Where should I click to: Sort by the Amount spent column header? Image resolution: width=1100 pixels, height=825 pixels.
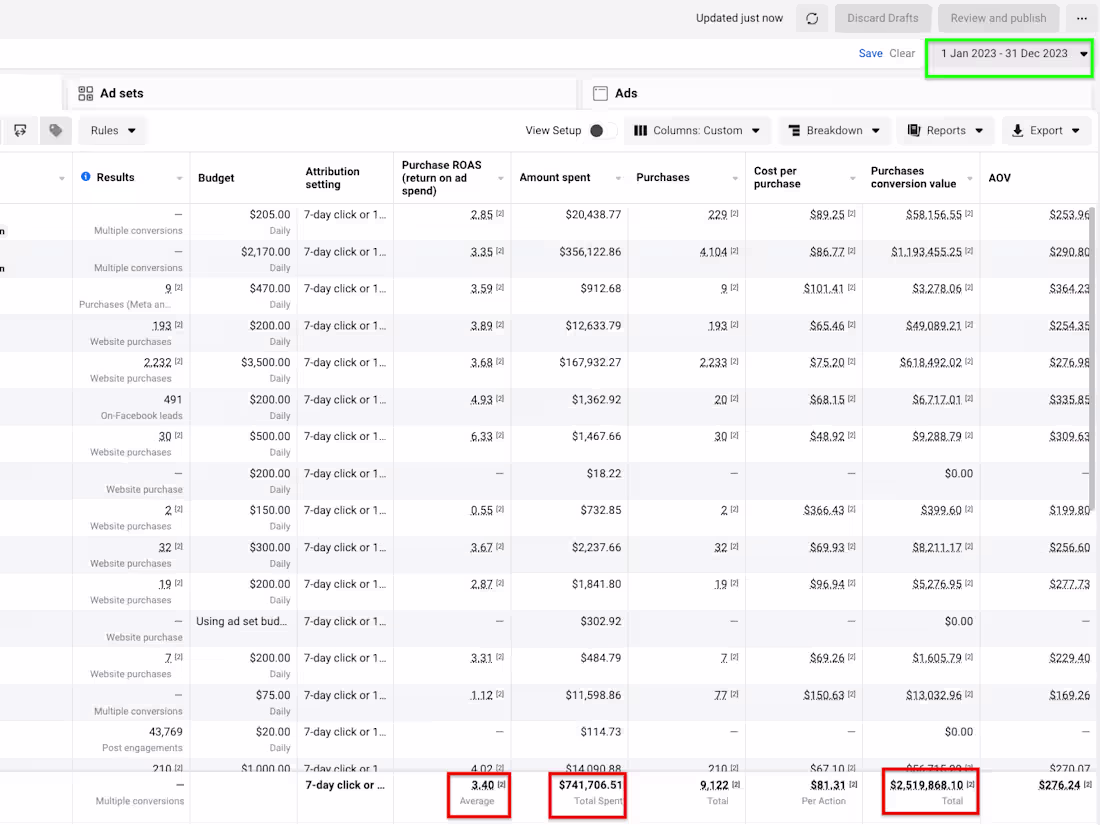click(555, 177)
